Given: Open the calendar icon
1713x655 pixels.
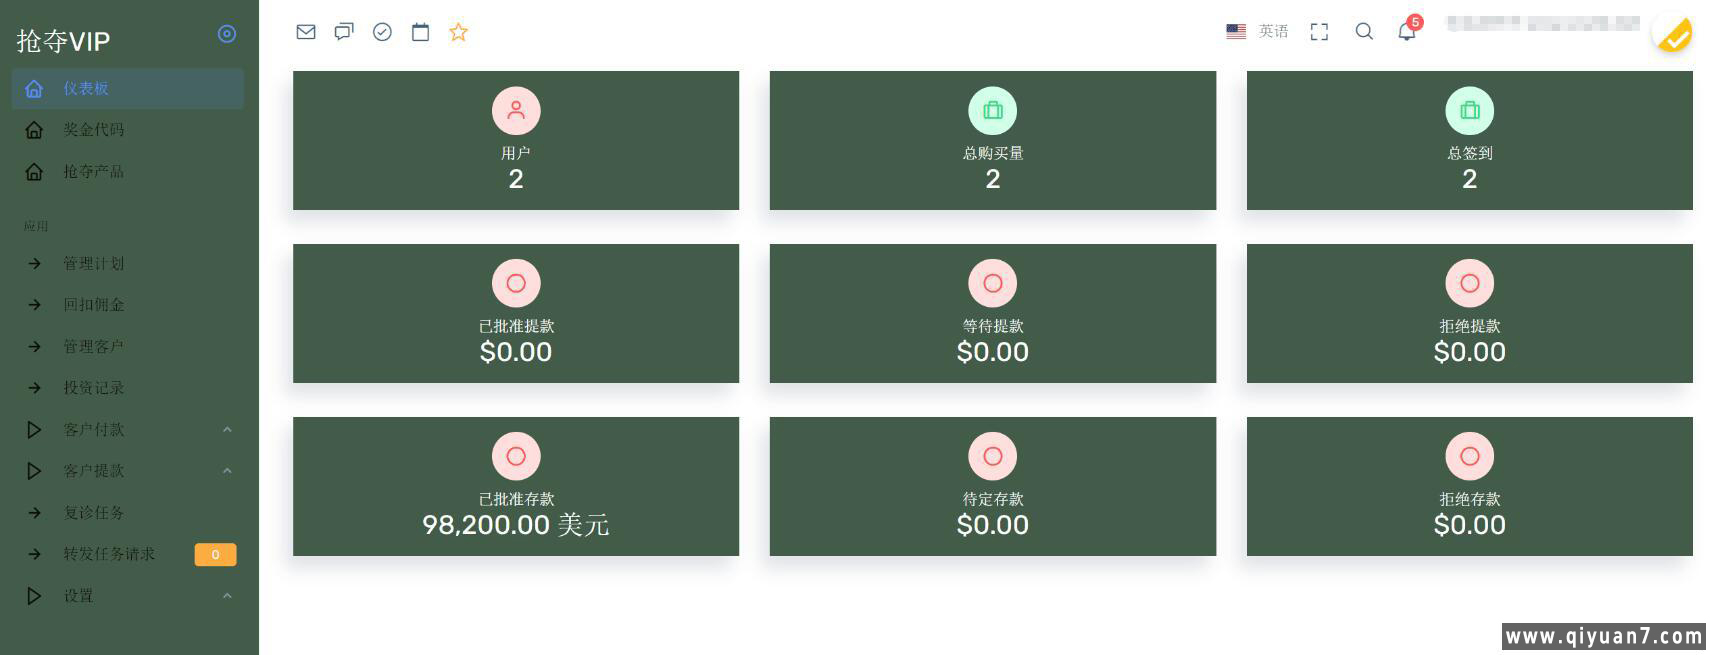Looking at the screenshot, I should pyautogui.click(x=420, y=32).
